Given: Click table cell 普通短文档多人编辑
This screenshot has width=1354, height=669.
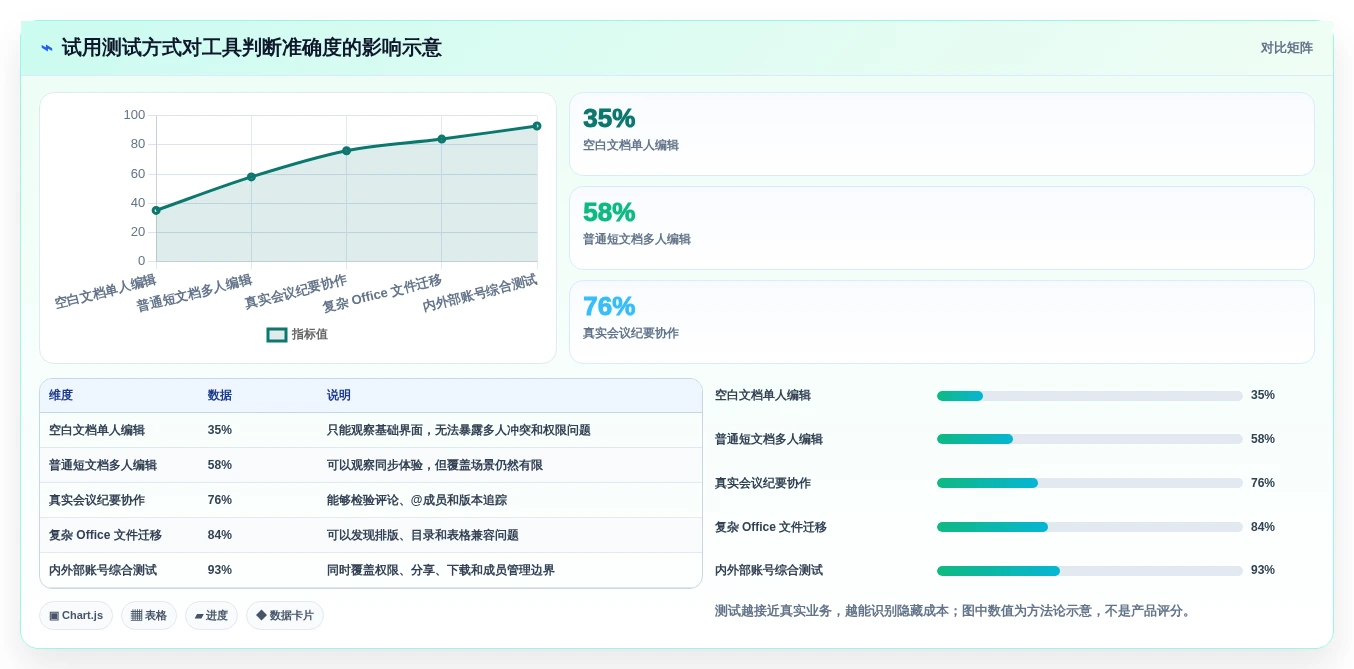Looking at the screenshot, I should tap(103, 465).
